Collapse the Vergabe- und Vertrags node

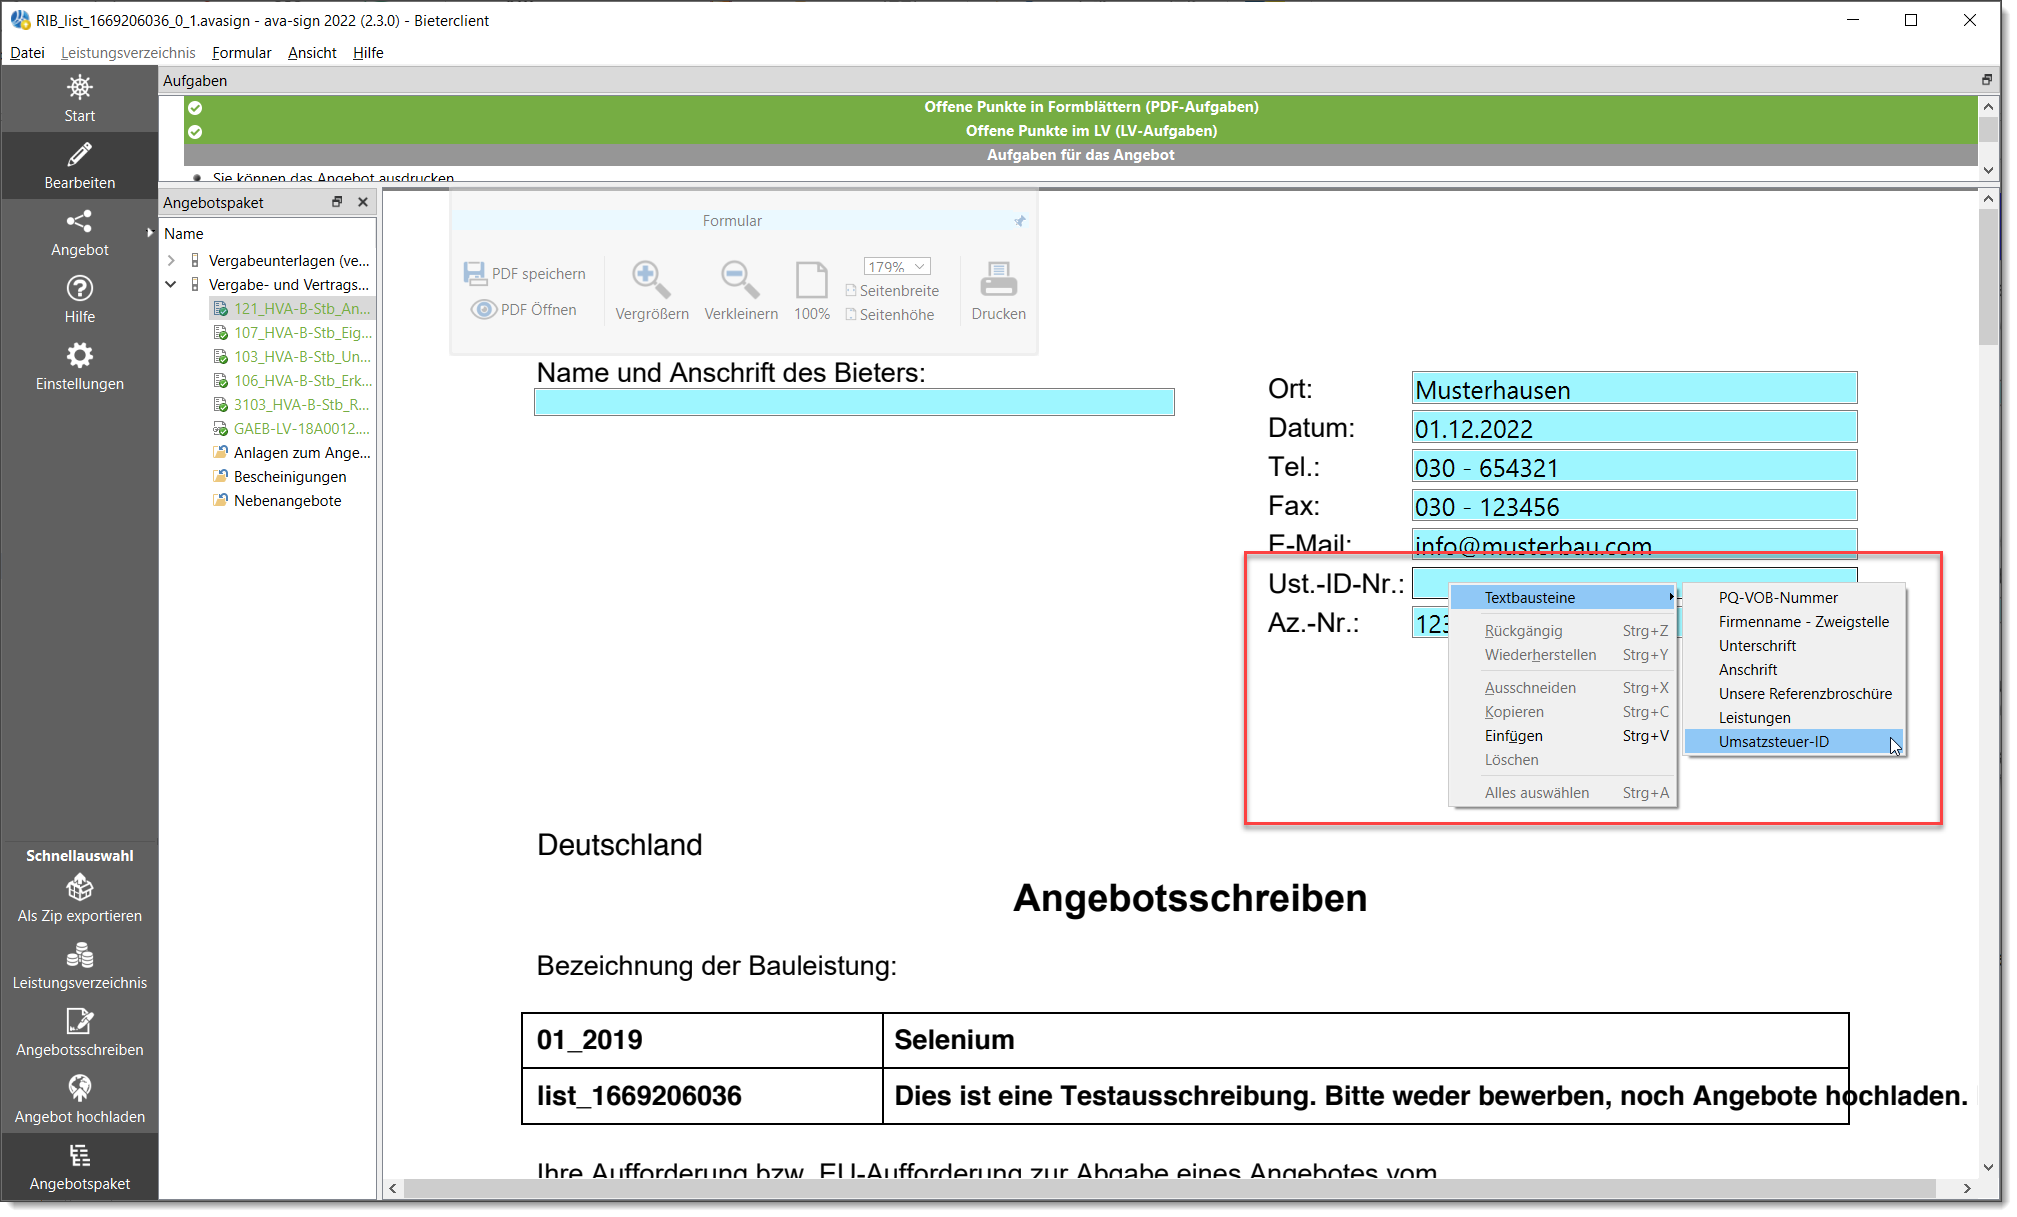(171, 284)
